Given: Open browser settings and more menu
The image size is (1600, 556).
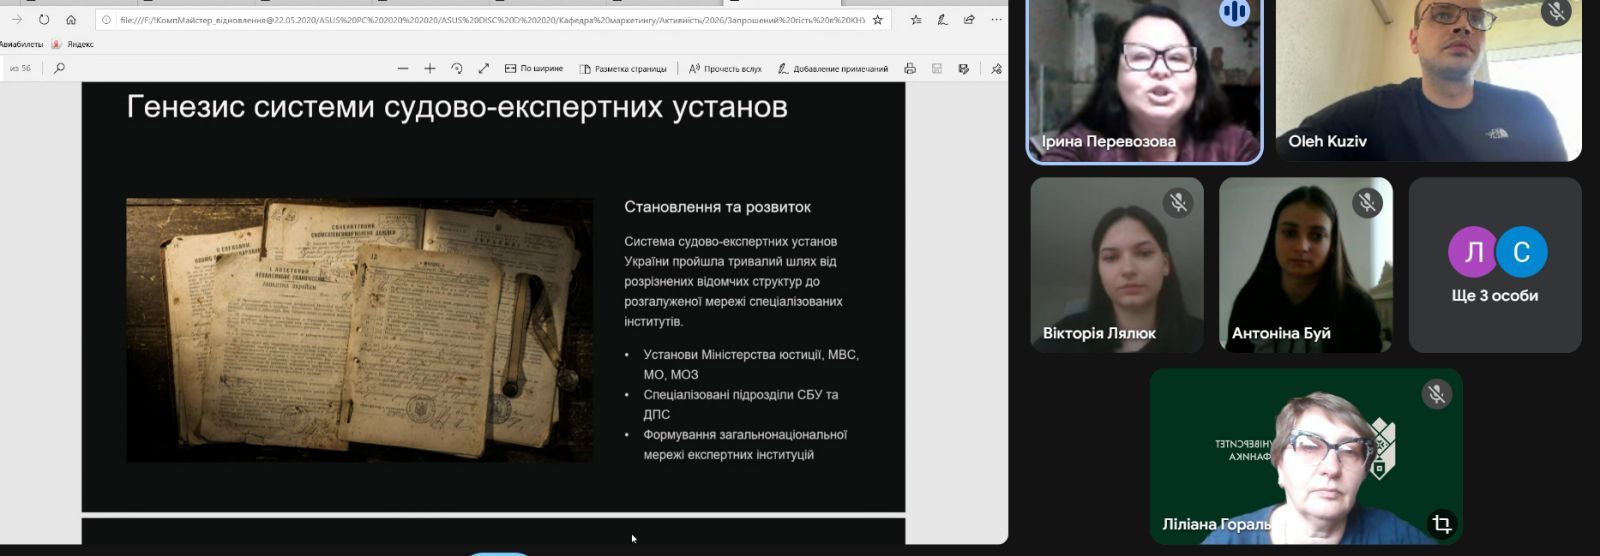Looking at the screenshot, I should pyautogui.click(x=996, y=20).
